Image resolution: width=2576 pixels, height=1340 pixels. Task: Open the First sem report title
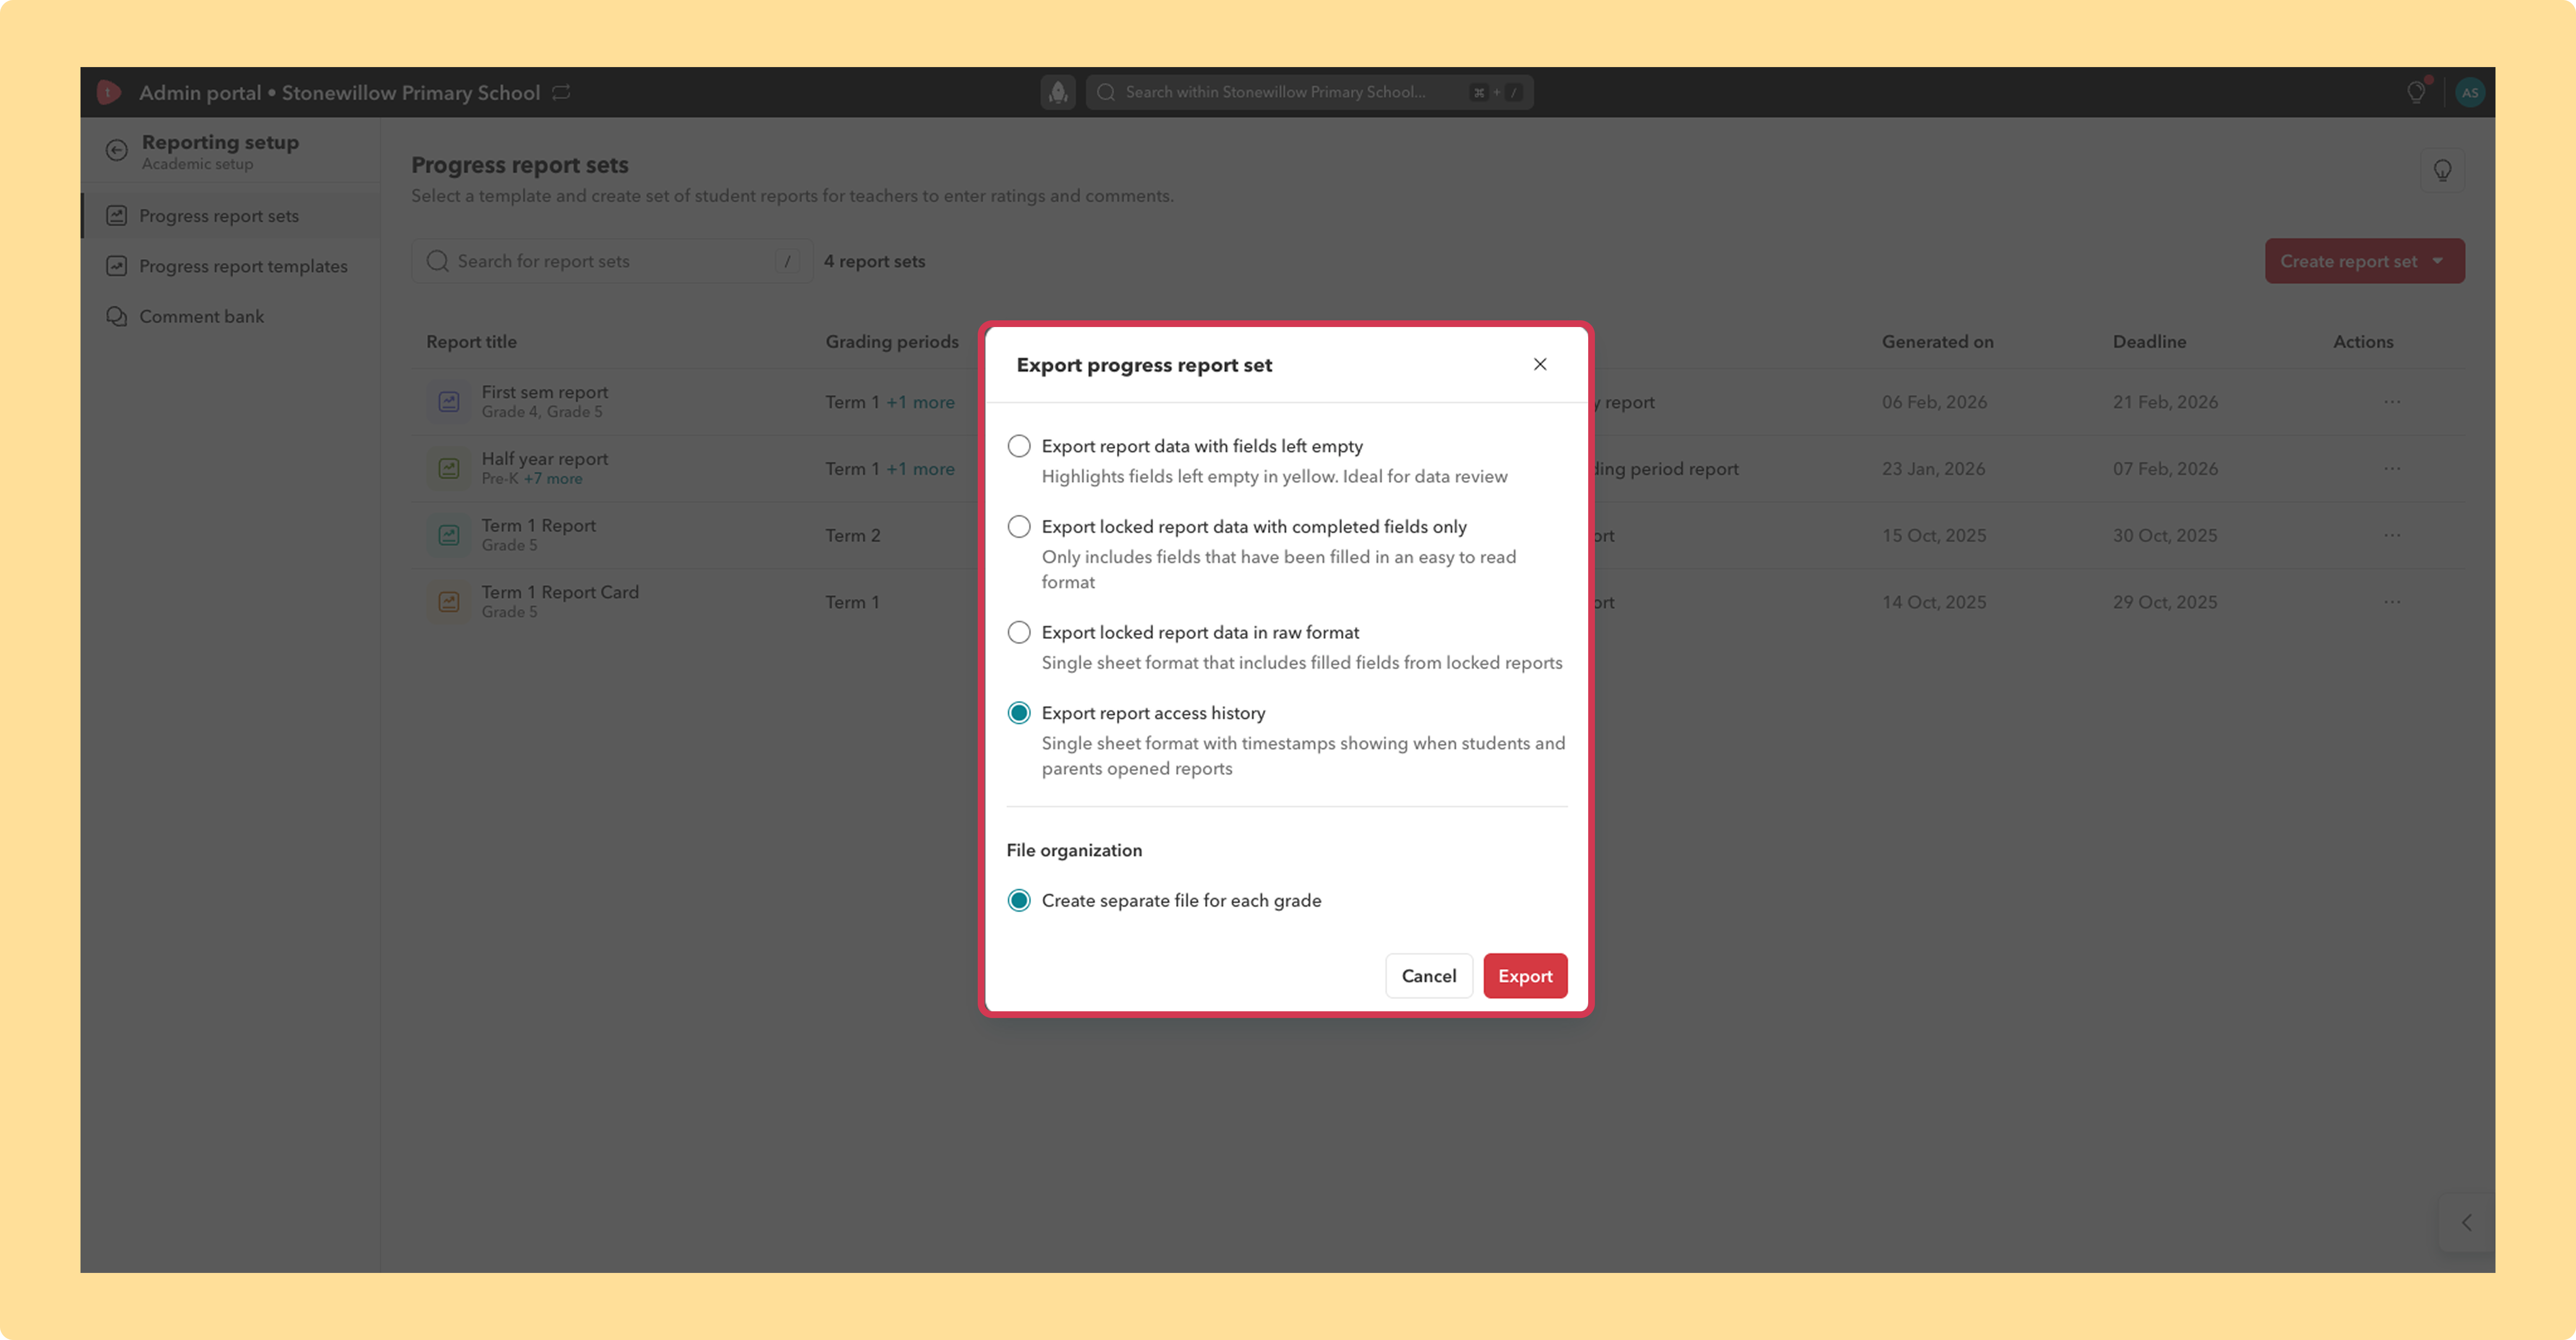(545, 392)
